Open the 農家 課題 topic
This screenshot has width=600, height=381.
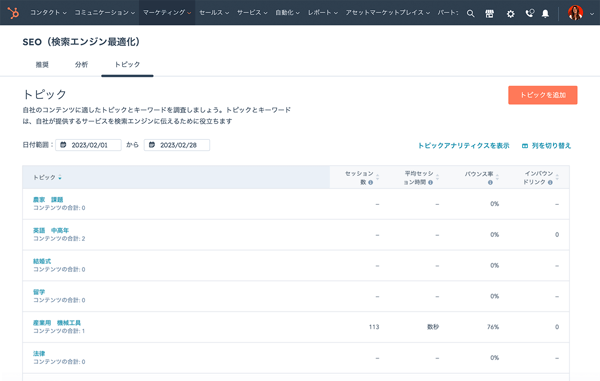pyautogui.click(x=48, y=200)
